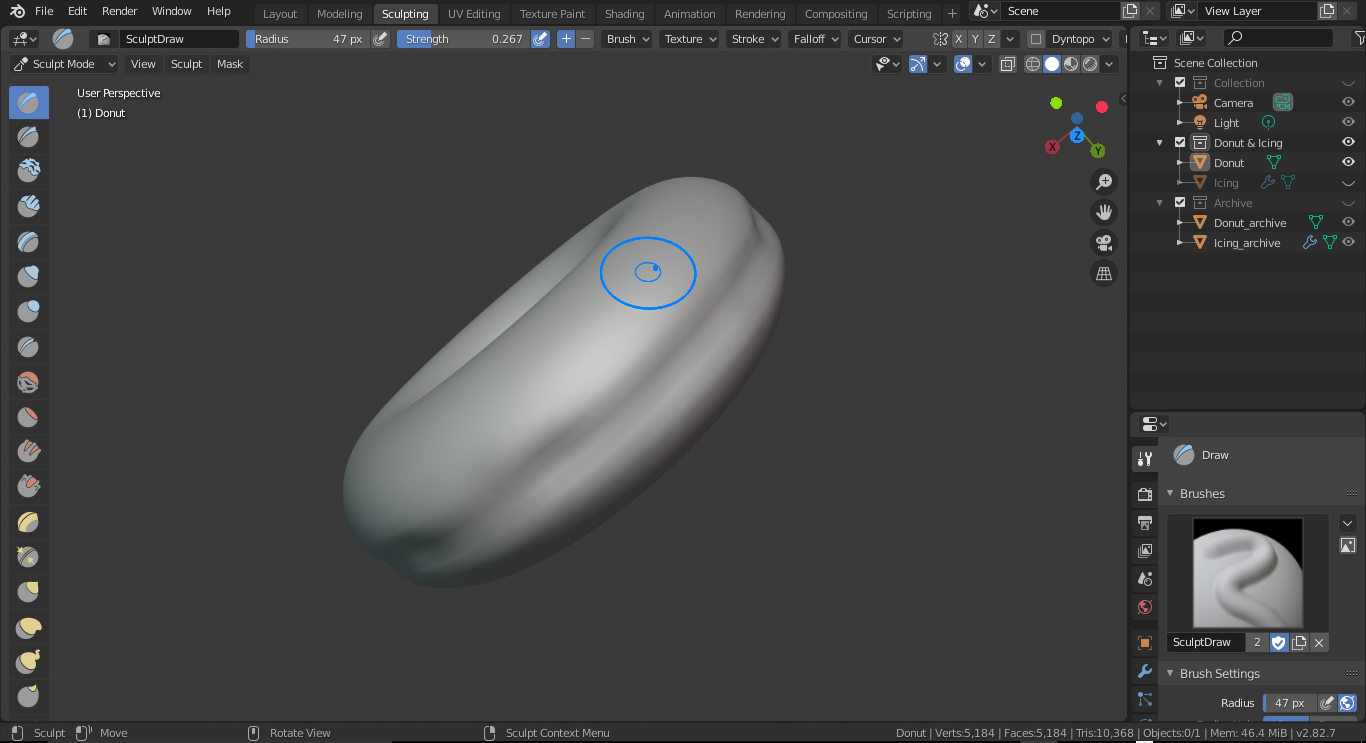Open the Output properties tab

[x=1145, y=522]
